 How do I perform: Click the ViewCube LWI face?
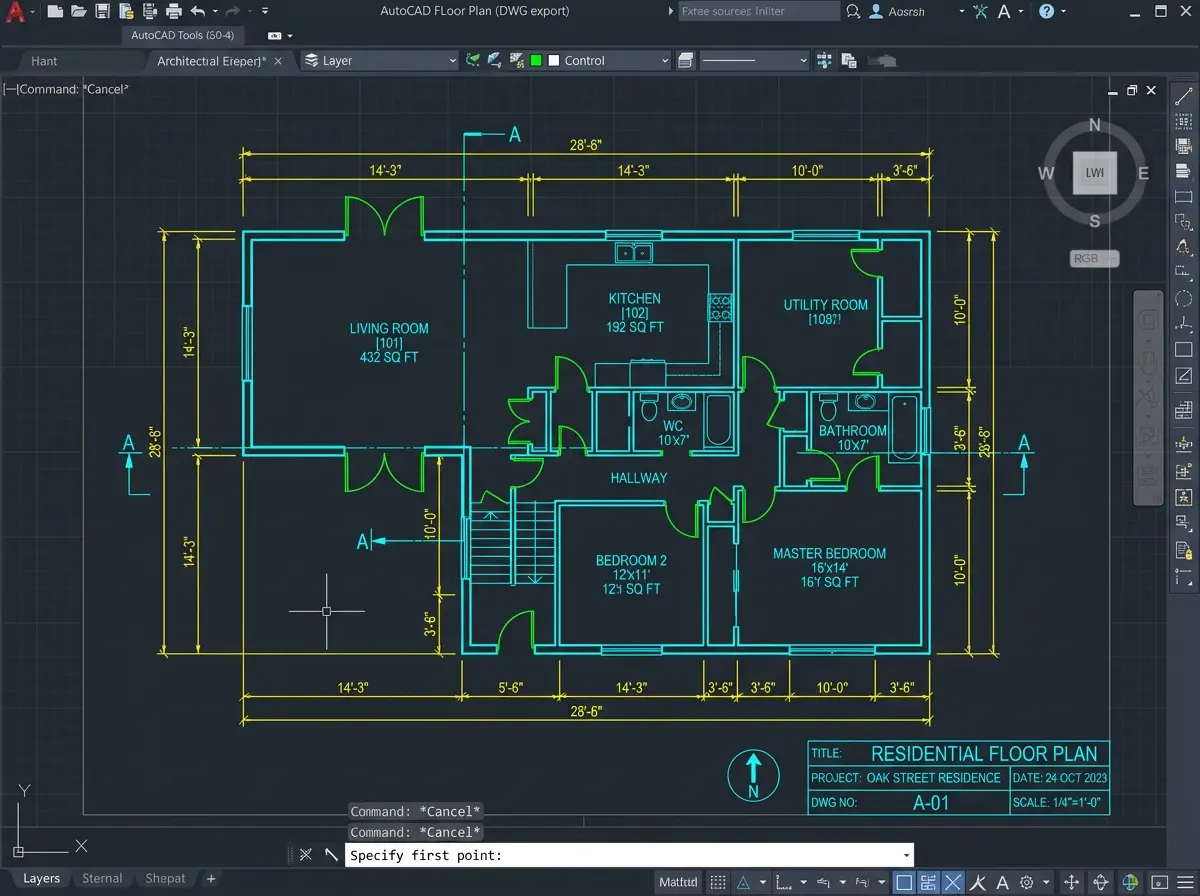pyautogui.click(x=1095, y=172)
